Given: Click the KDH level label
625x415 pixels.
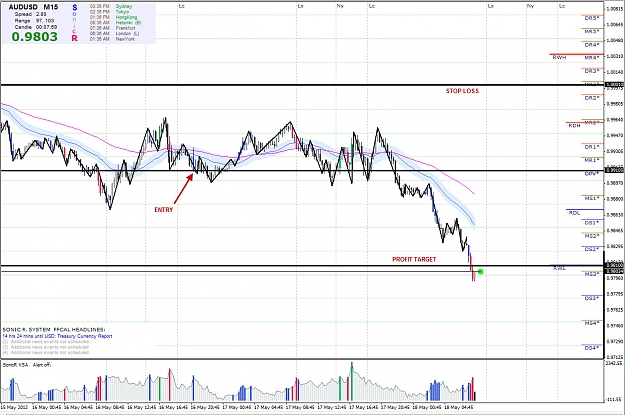Looking at the screenshot, I should point(574,126).
